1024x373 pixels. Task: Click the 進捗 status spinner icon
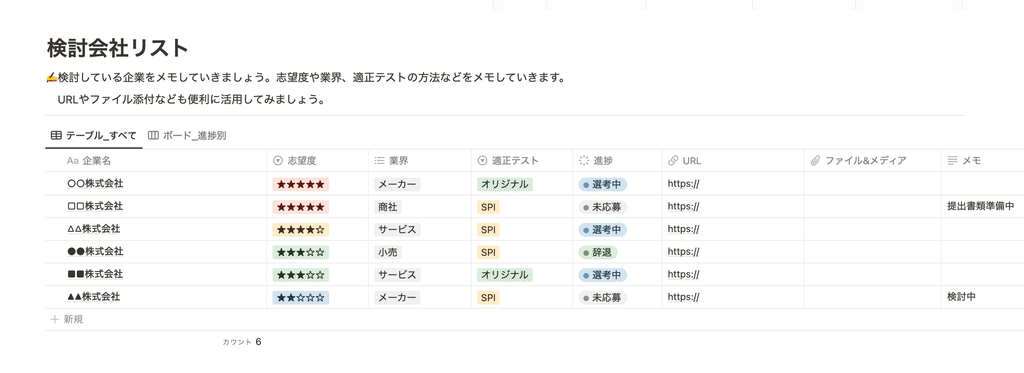click(x=584, y=161)
